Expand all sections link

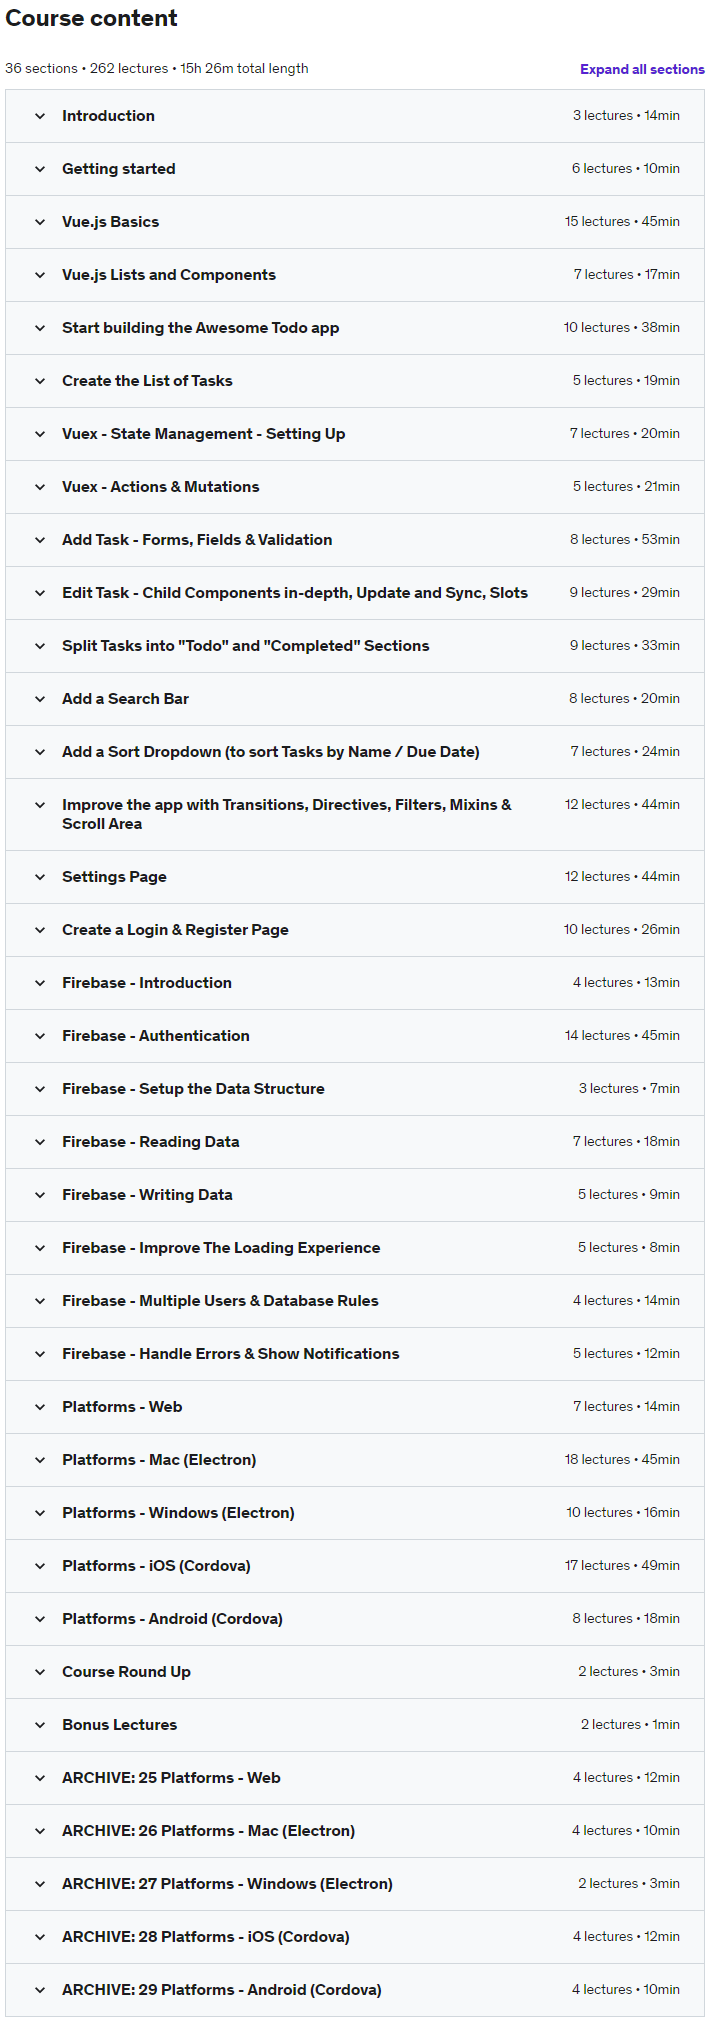coord(642,69)
